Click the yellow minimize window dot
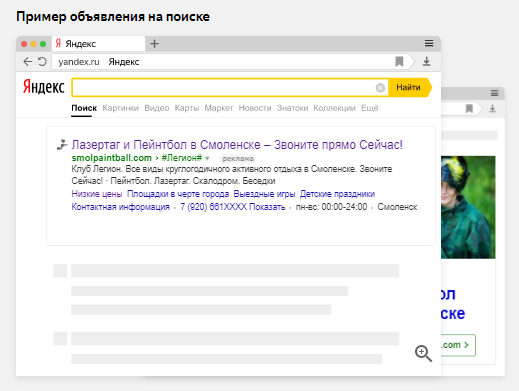Screen dimensions: 519x391 pos(33,44)
